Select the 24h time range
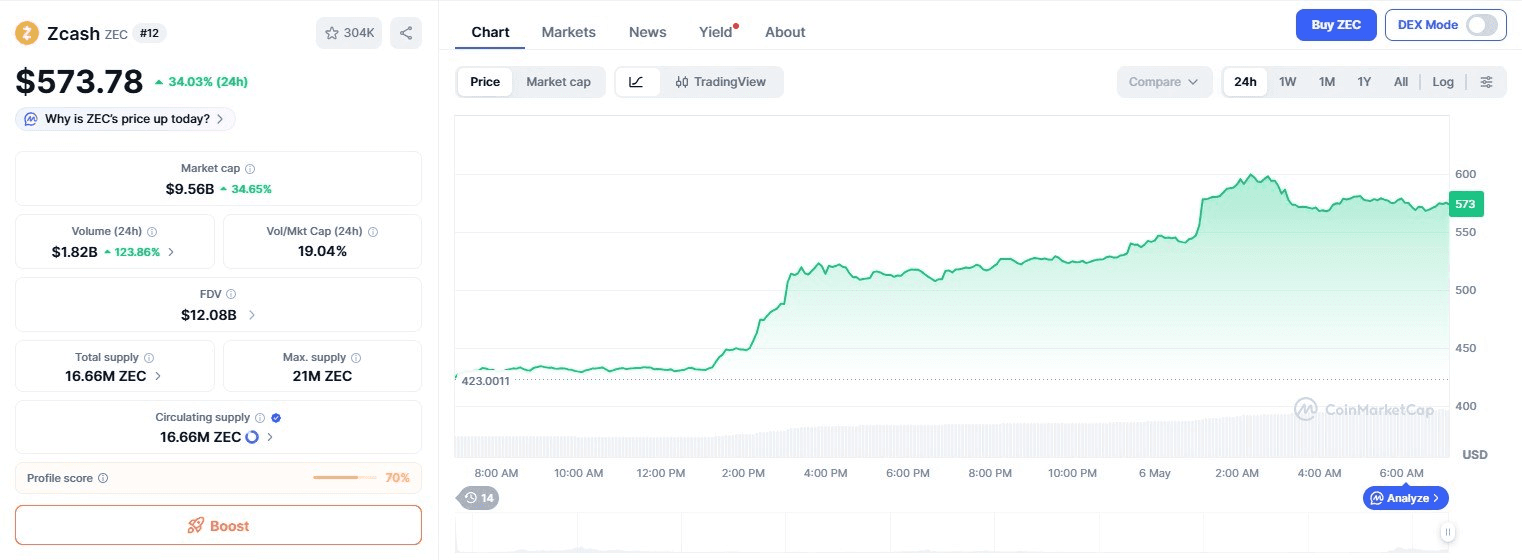 1245,82
